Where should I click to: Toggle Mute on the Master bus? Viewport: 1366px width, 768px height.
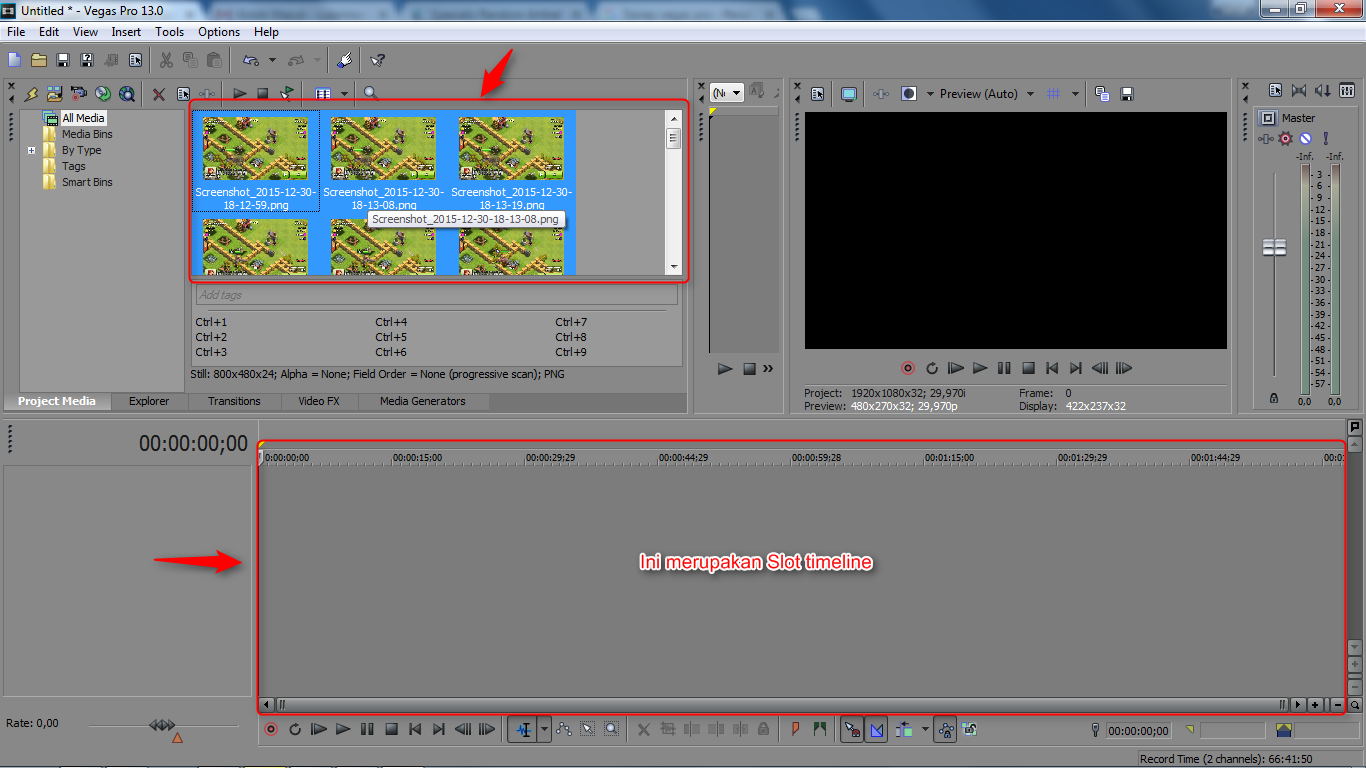(1305, 138)
